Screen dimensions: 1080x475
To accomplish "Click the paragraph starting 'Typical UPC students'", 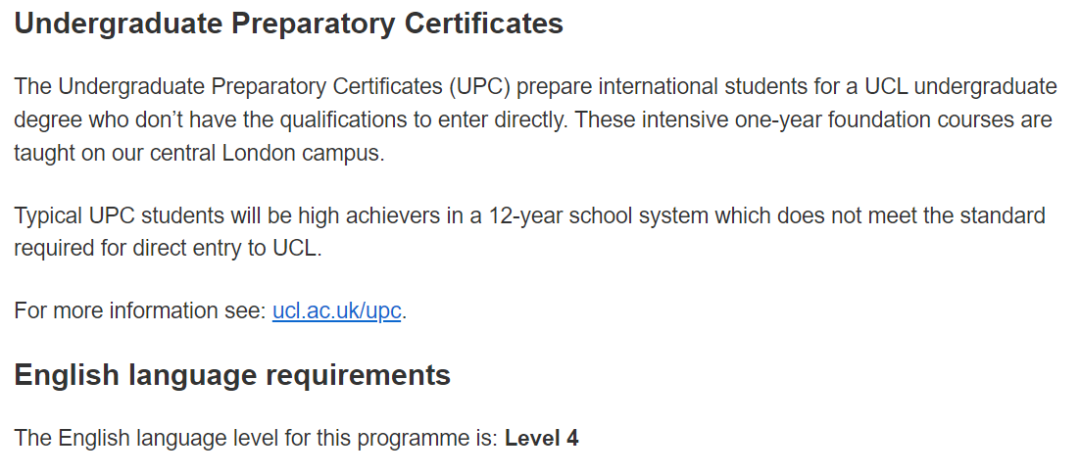I will (x=529, y=232).
